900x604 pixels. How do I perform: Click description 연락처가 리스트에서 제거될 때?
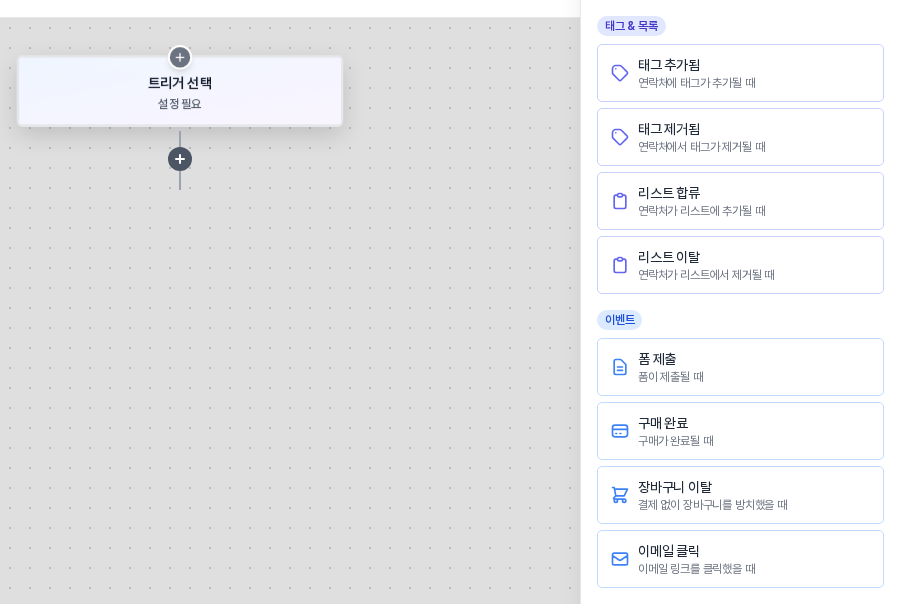click(707, 275)
